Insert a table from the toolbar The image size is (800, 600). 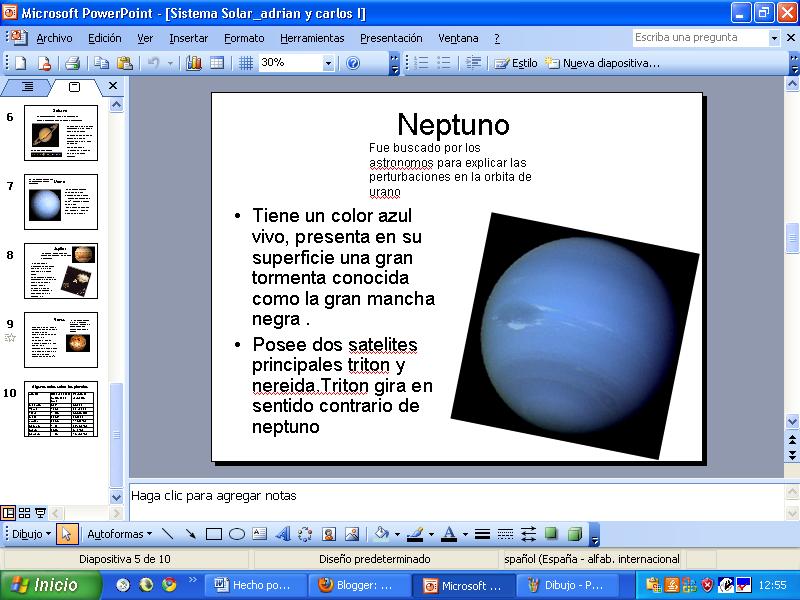coord(217,63)
